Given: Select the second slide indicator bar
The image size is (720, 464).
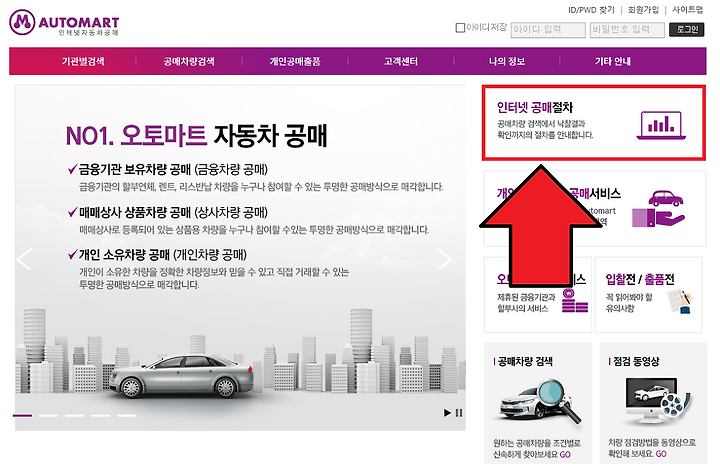Looking at the screenshot, I should (x=48, y=415).
